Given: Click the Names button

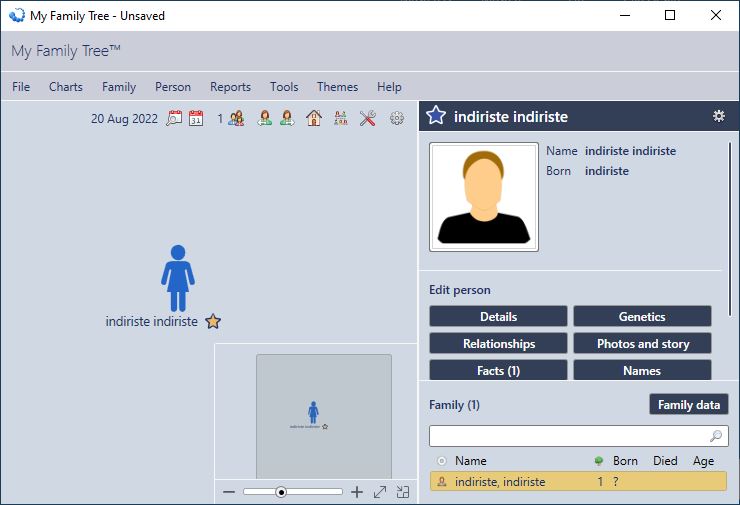Looking at the screenshot, I should 642,370.
